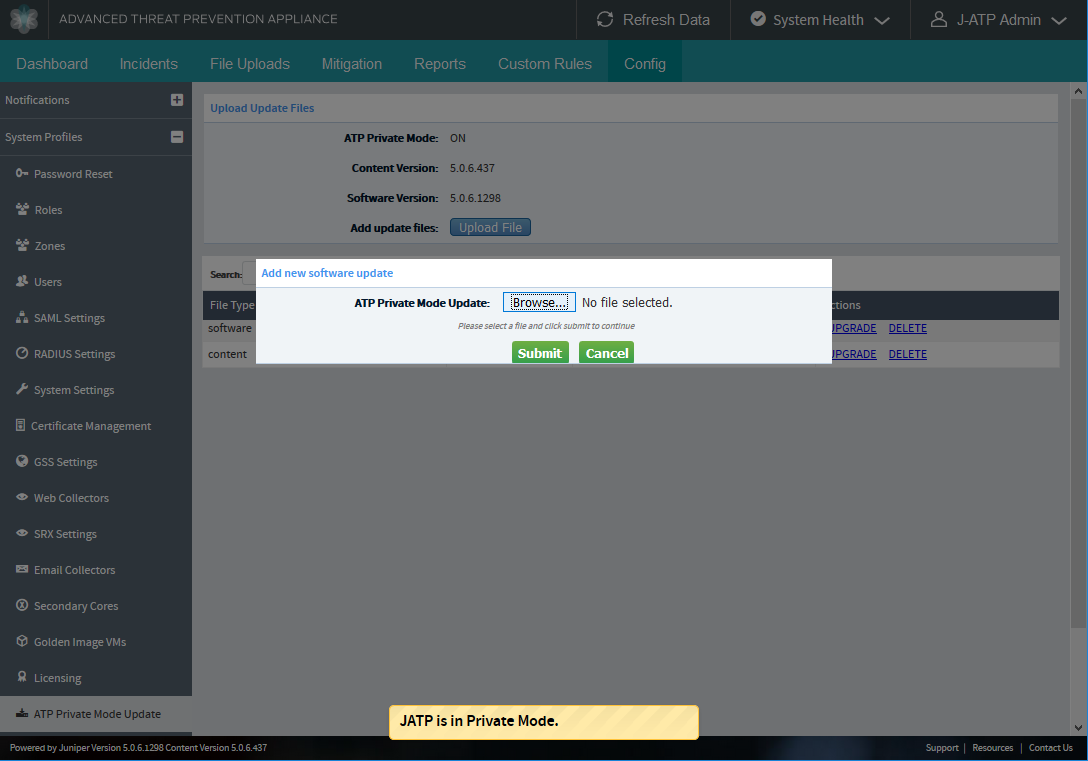Screen dimensions: 1088x761
Task: Open the Resources footer link
Action: click(992, 748)
